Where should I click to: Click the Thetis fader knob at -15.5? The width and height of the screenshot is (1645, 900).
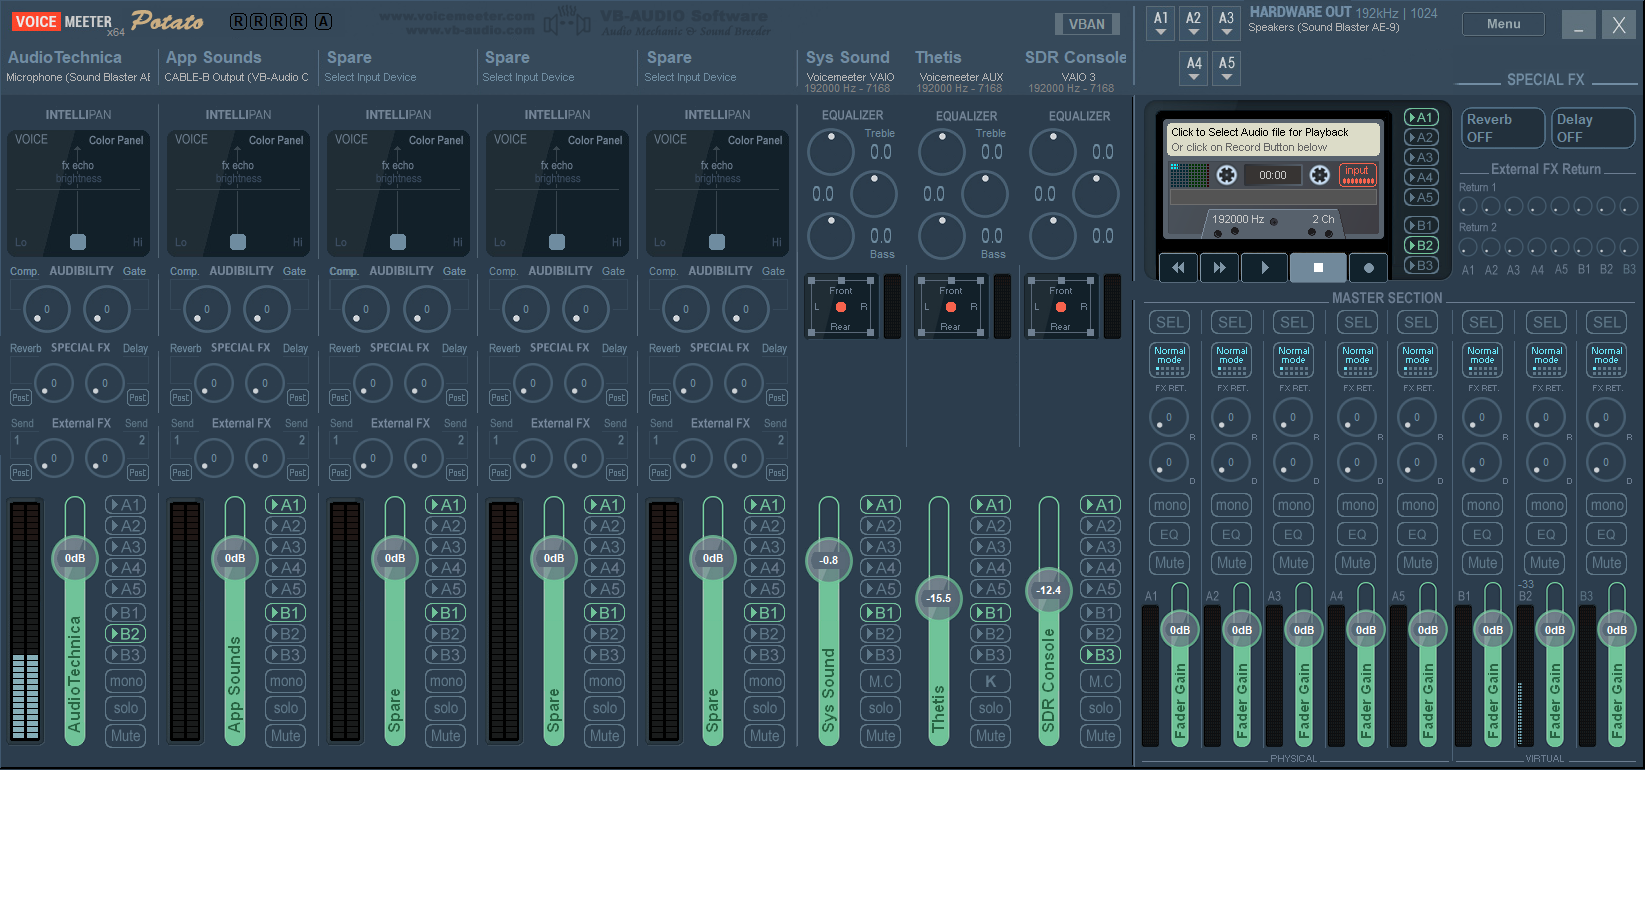click(x=939, y=598)
